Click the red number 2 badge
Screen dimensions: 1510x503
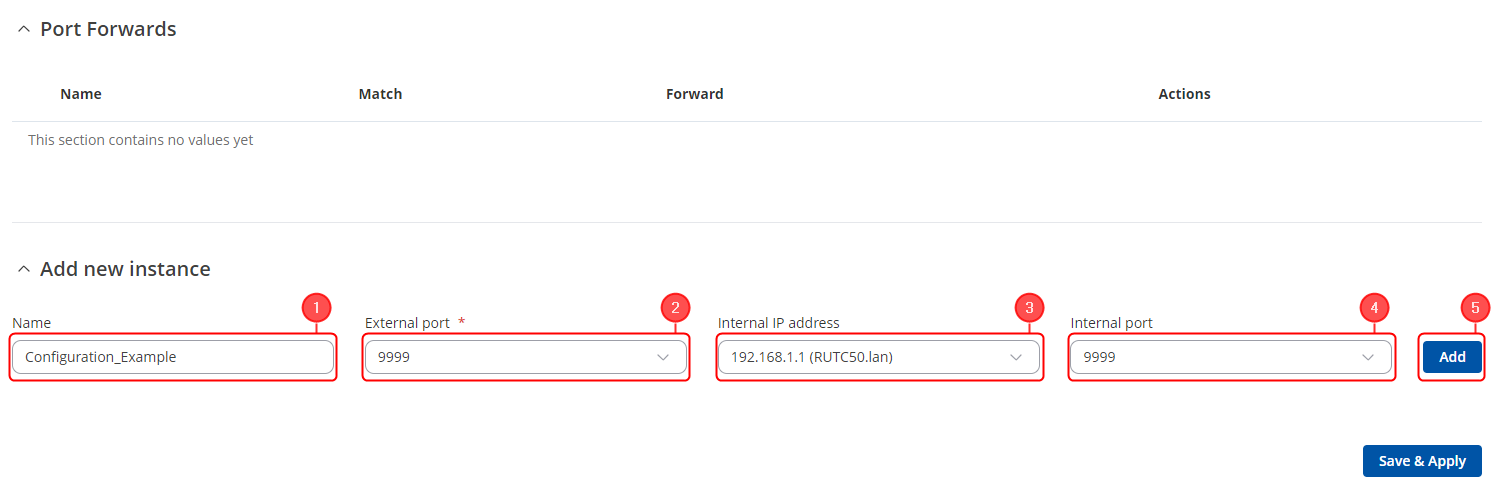tap(675, 307)
